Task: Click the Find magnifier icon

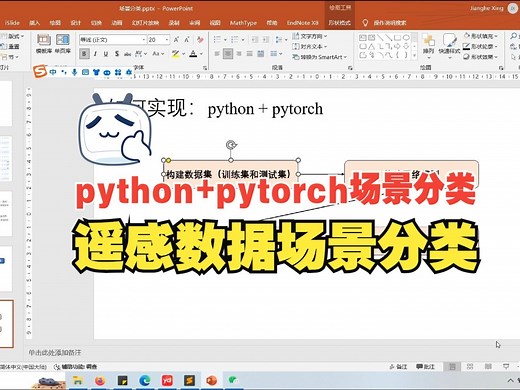Action: click(514, 36)
